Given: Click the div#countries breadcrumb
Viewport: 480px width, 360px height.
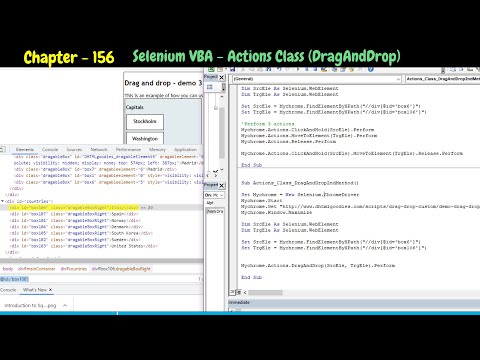Looking at the screenshot, I should pyautogui.click(x=74, y=269).
